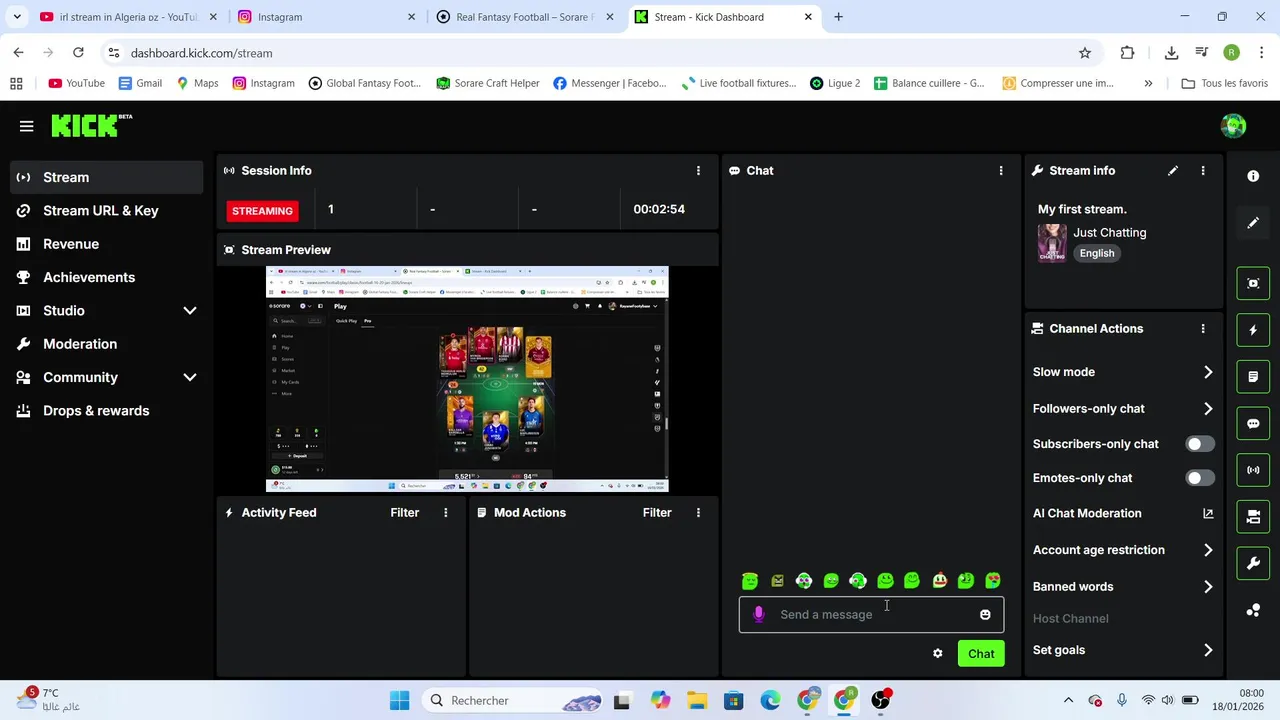The width and height of the screenshot is (1280, 720).
Task: Click the Kick logo
Action: pyautogui.click(x=91, y=125)
